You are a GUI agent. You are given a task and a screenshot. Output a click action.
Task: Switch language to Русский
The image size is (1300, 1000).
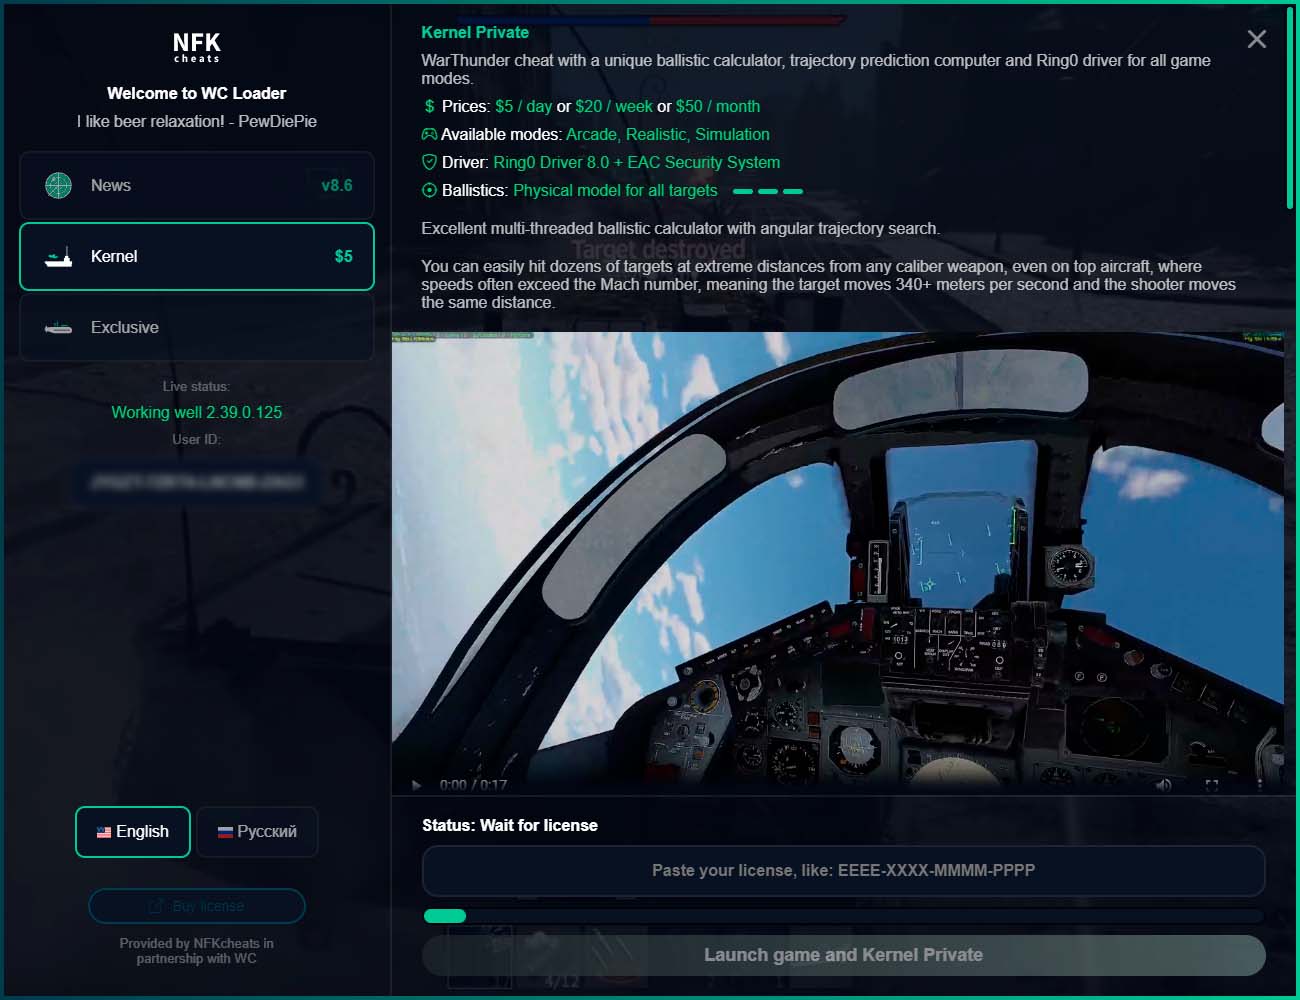click(257, 832)
